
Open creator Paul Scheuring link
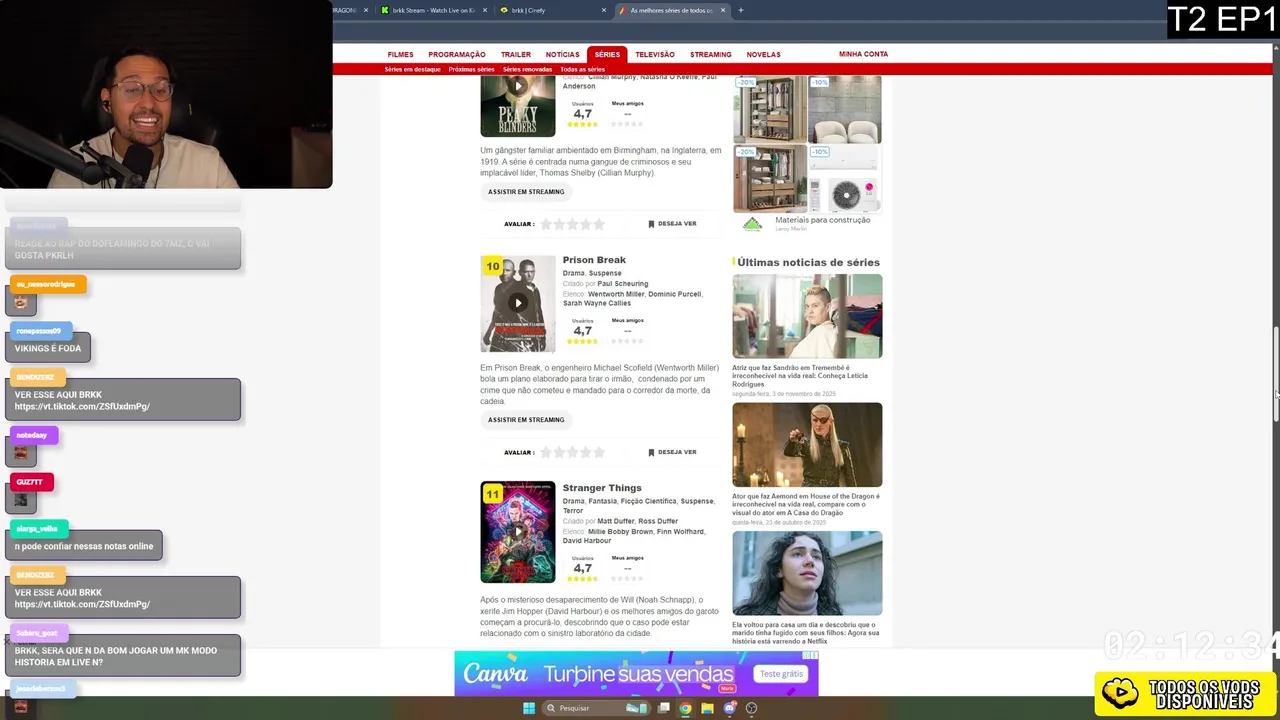(x=623, y=284)
